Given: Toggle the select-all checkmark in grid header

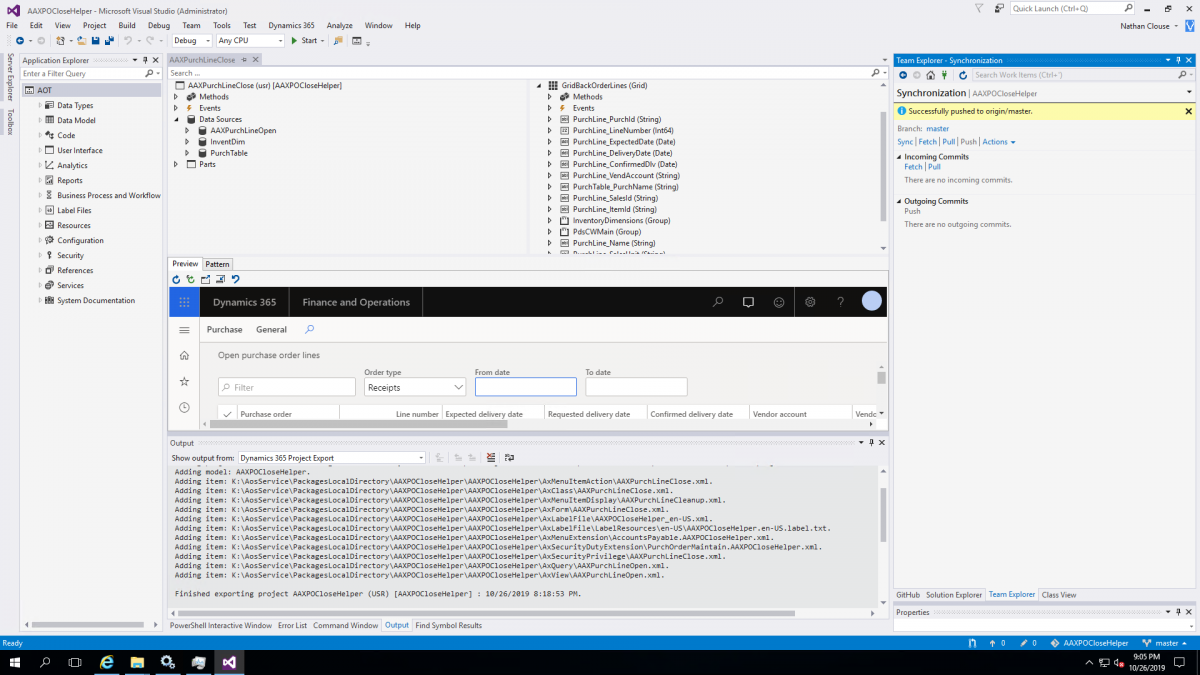Looking at the screenshot, I should [x=228, y=414].
